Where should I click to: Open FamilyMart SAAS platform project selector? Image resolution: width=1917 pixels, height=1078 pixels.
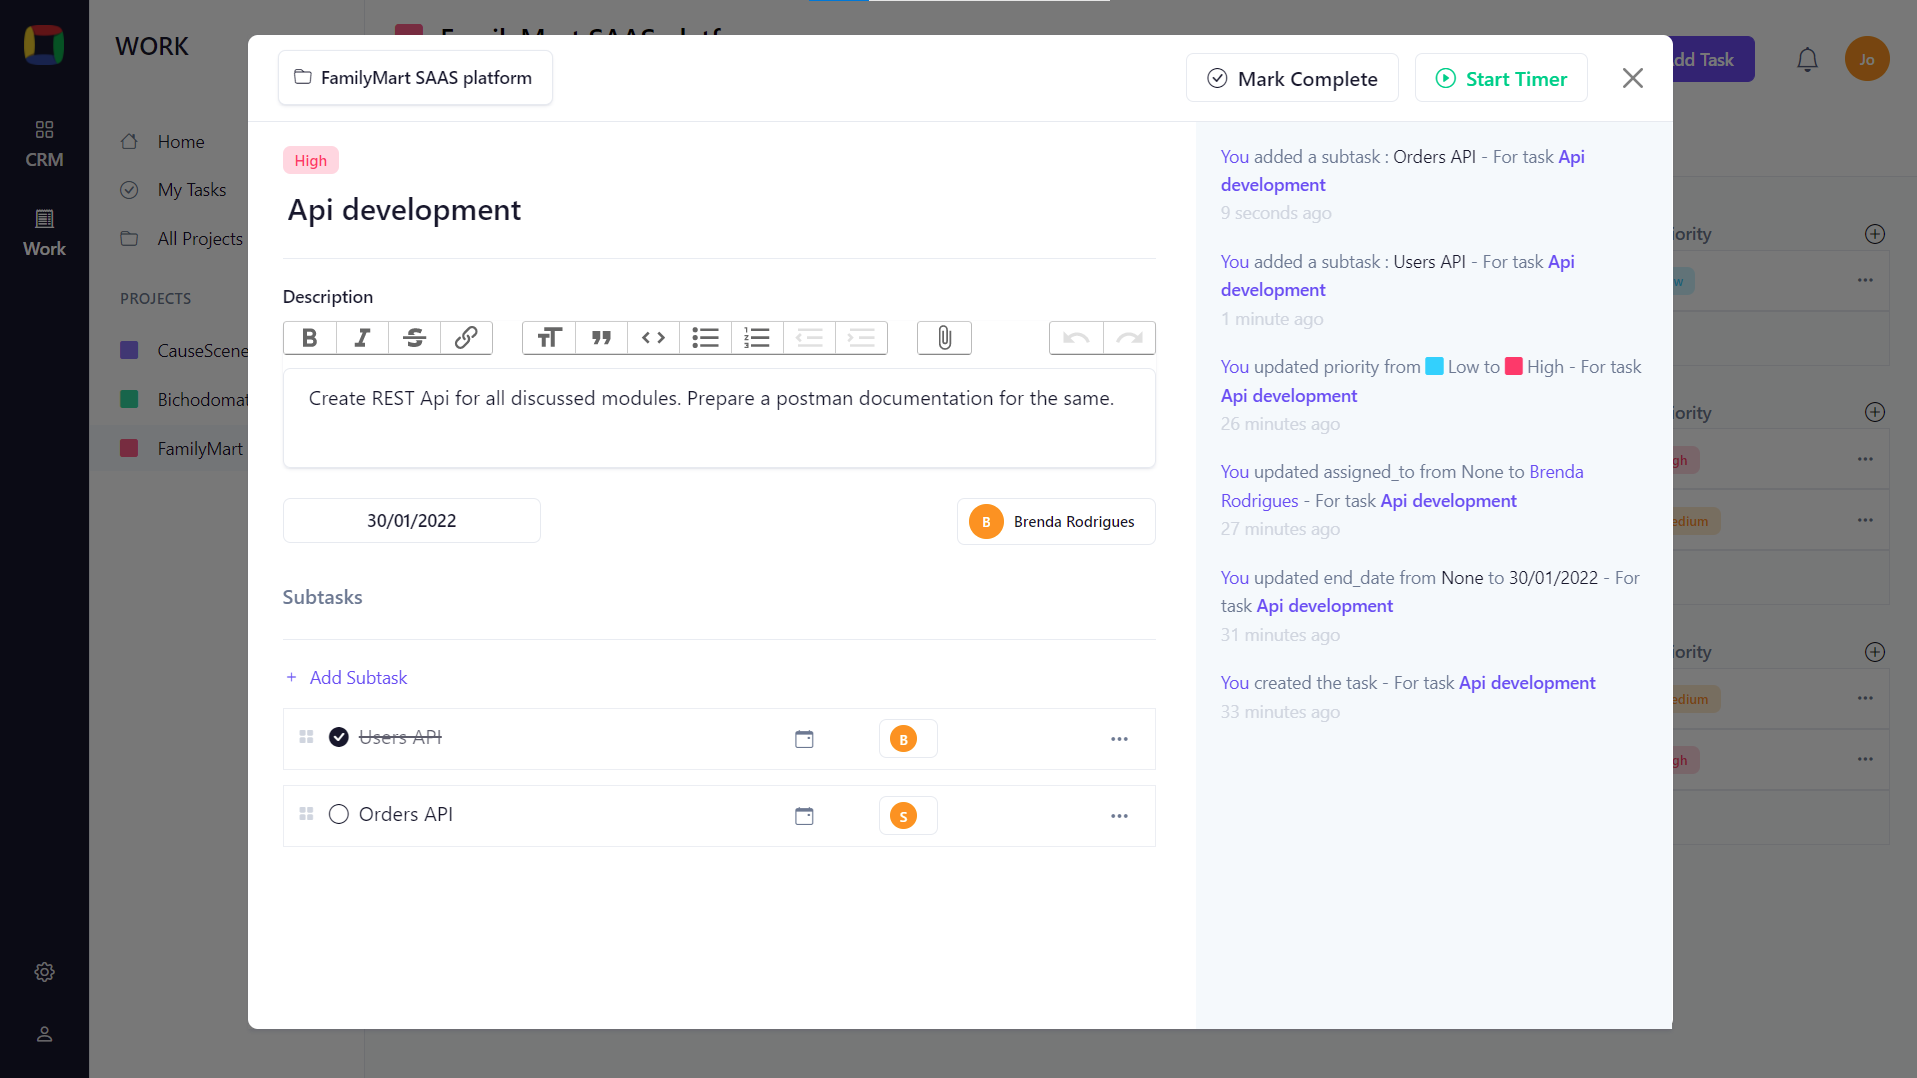pyautogui.click(x=415, y=78)
